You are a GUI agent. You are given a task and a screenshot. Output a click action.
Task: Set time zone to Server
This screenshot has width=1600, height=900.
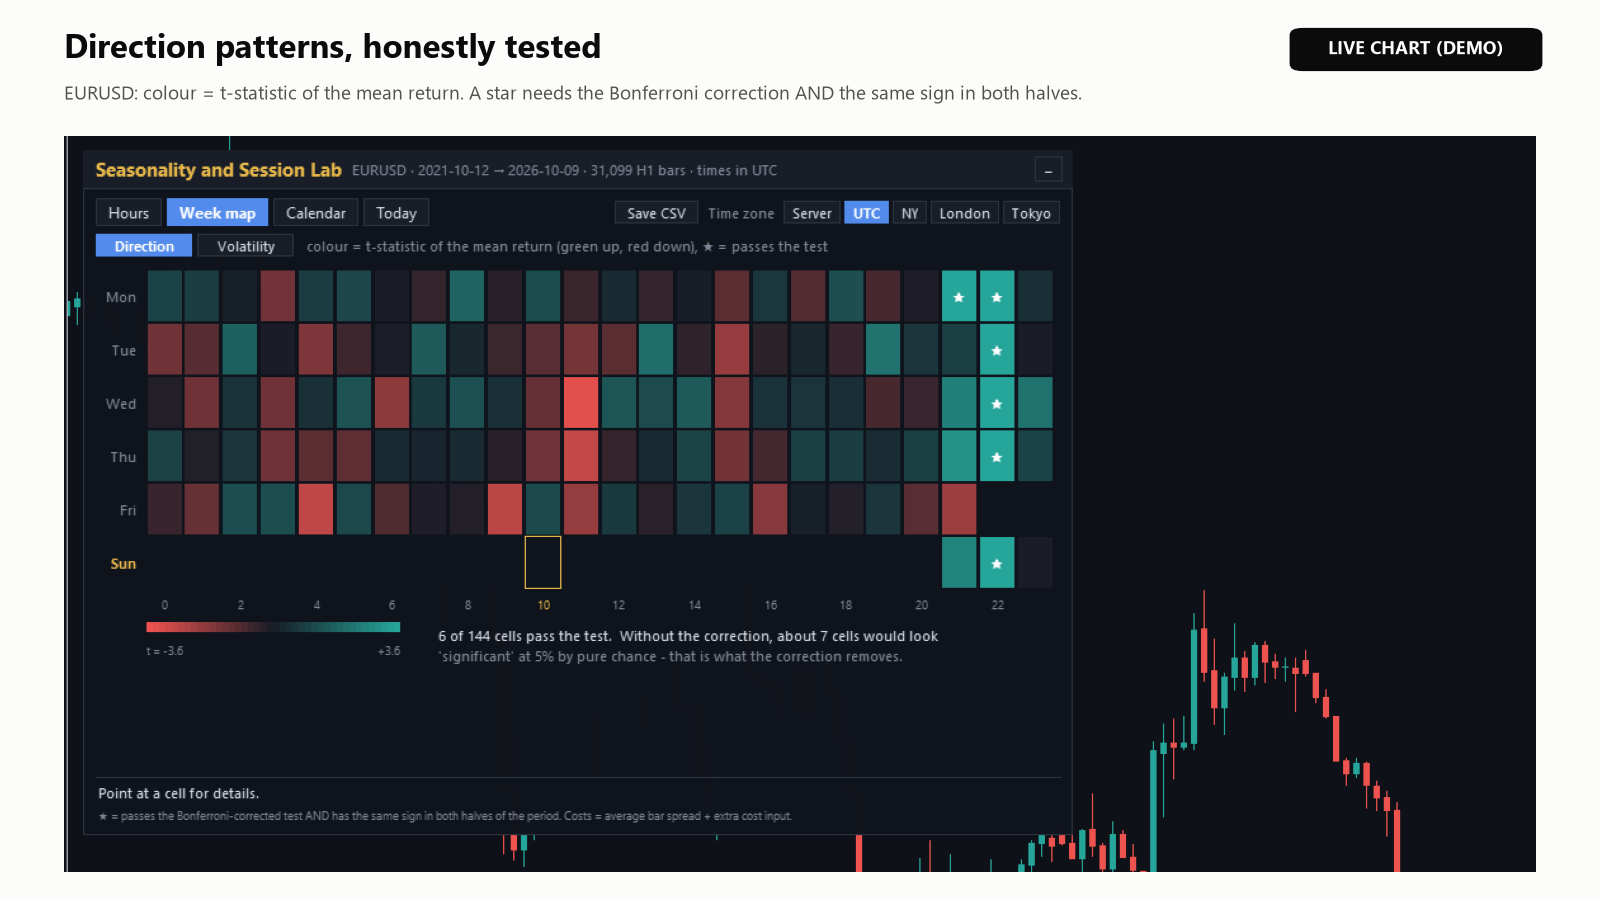click(812, 213)
